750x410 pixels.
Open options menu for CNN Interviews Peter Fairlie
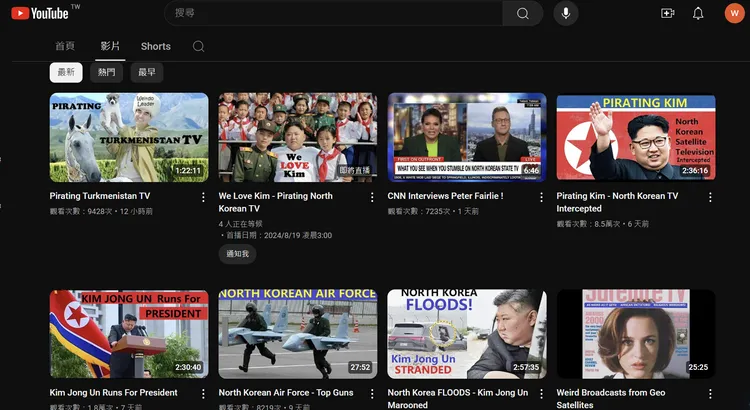(542, 197)
